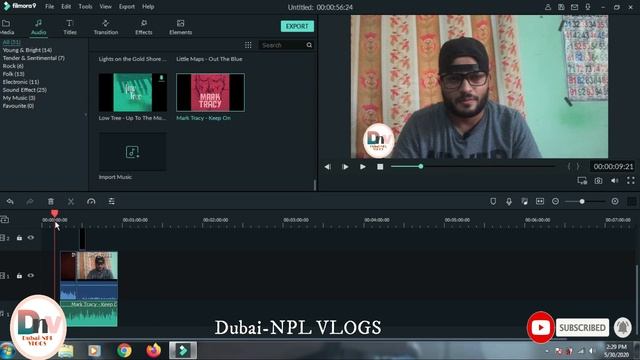Select the Mark Tracy - Keep On thumbnail
The width and height of the screenshot is (640, 360).
210,92
